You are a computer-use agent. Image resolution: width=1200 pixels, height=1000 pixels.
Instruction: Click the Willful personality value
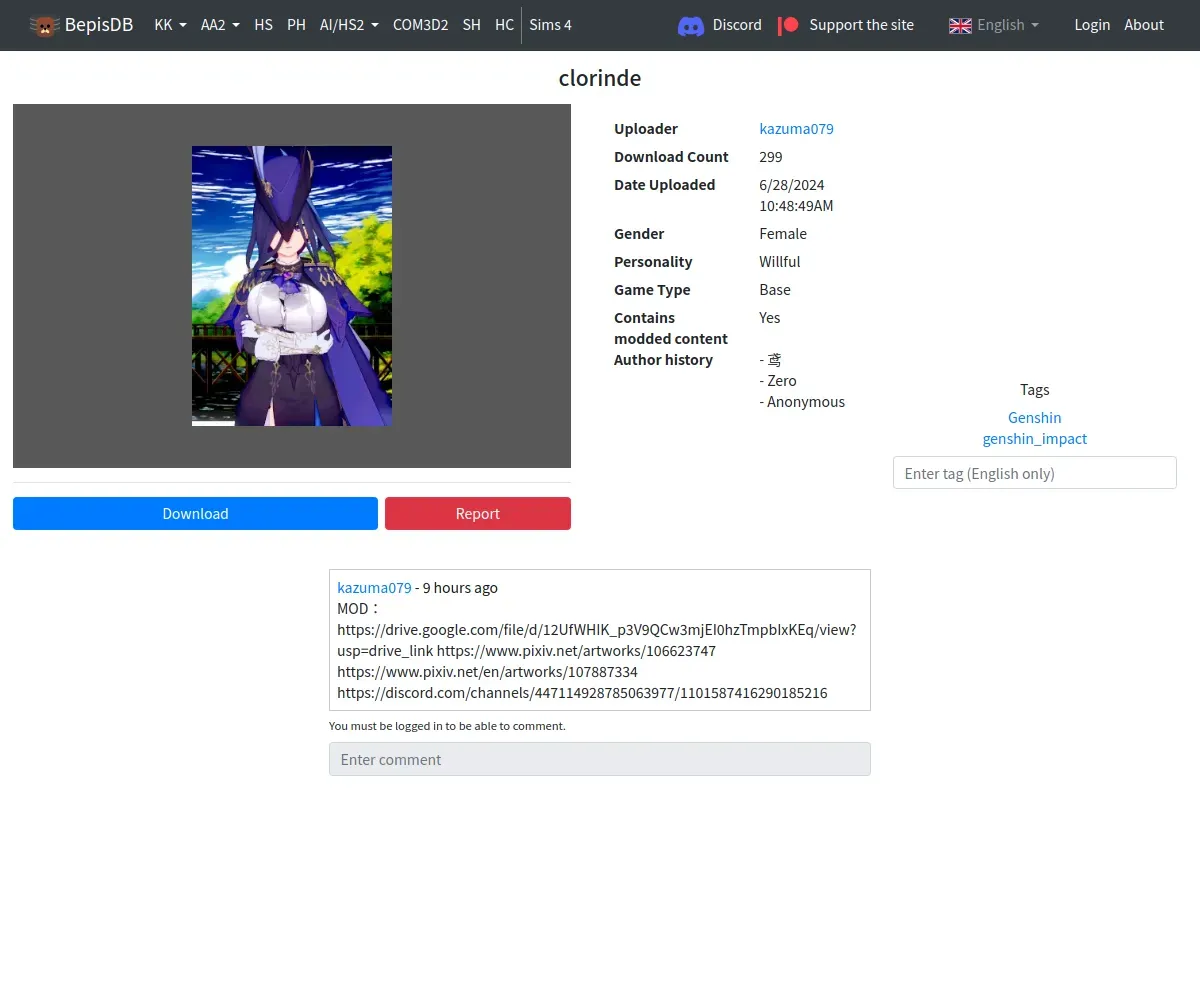[780, 262]
